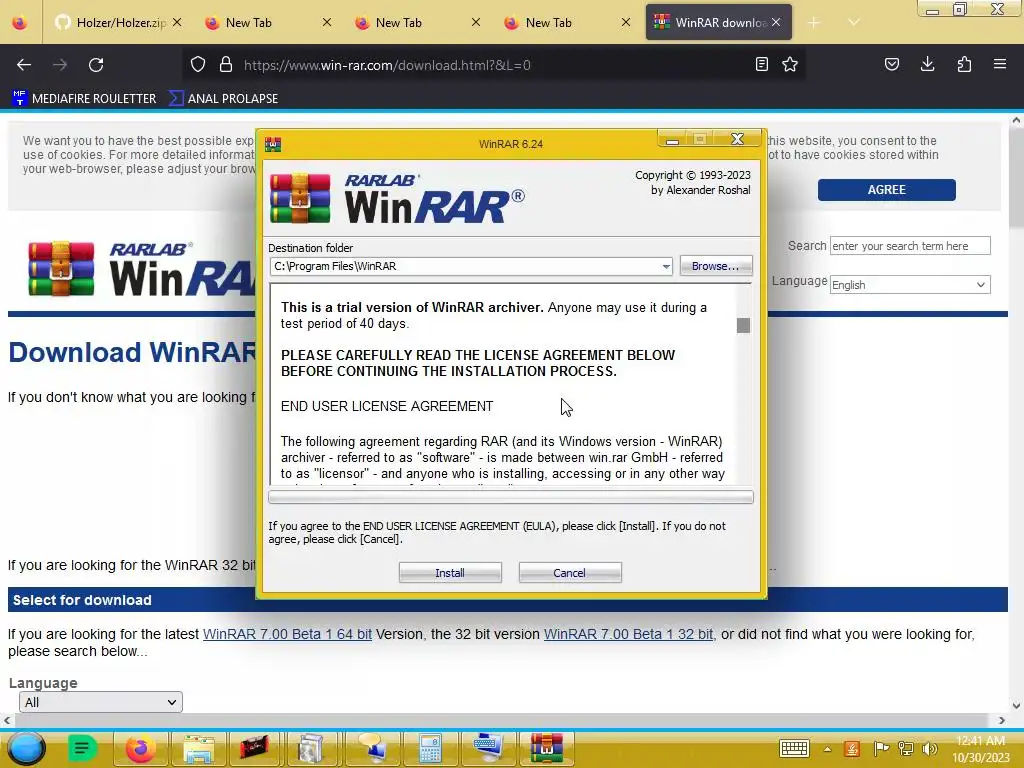This screenshot has height=768, width=1024.
Task: Toggle reader view icon
Action: [x=761, y=65]
